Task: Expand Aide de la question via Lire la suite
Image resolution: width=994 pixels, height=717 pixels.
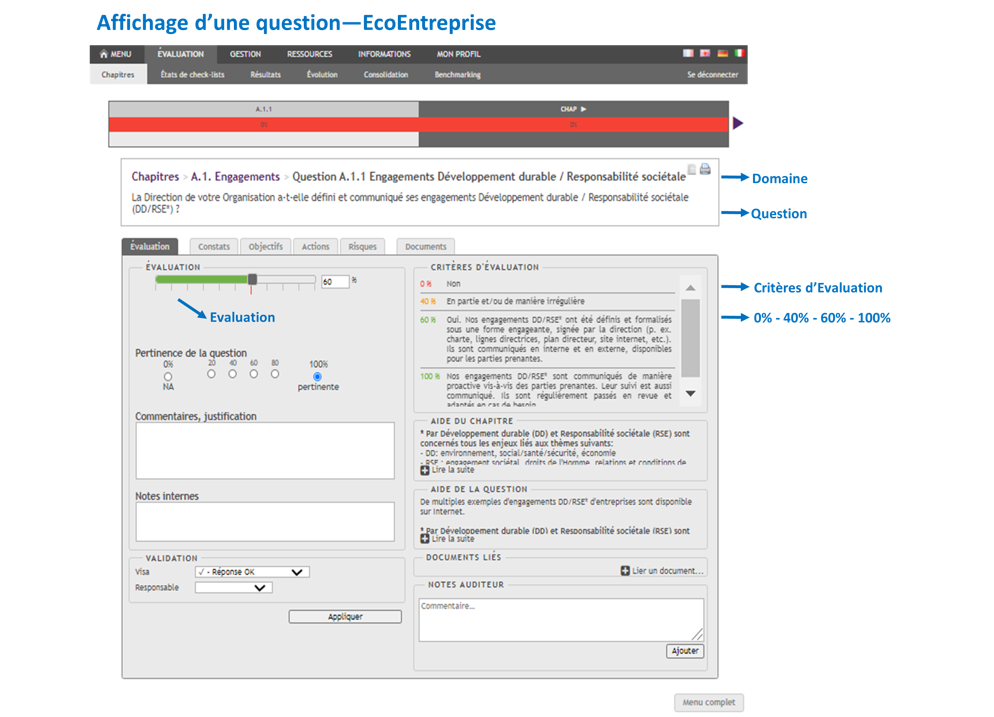Action: (x=425, y=539)
